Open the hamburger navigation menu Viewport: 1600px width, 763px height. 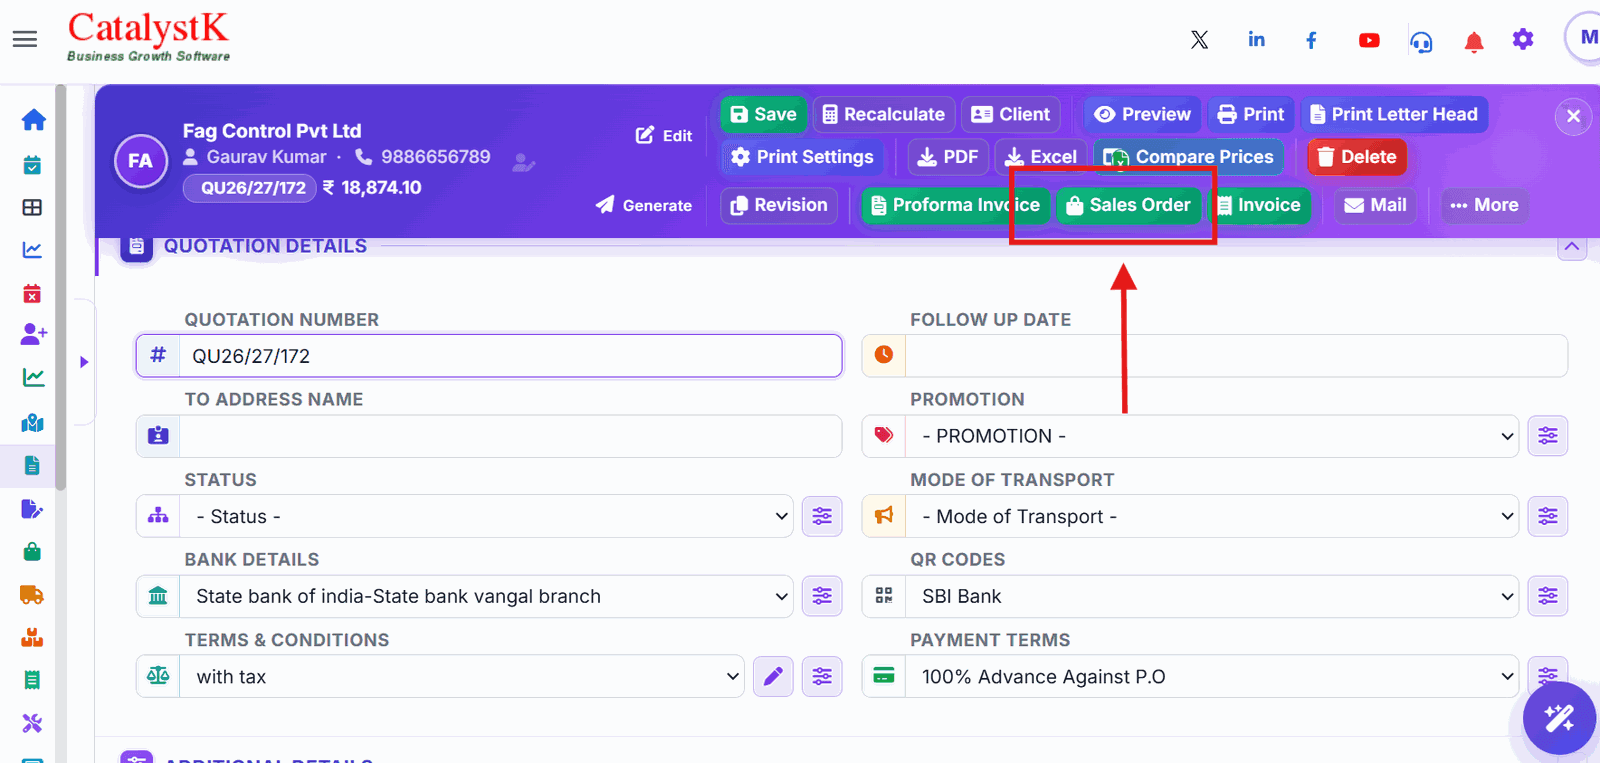click(25, 39)
